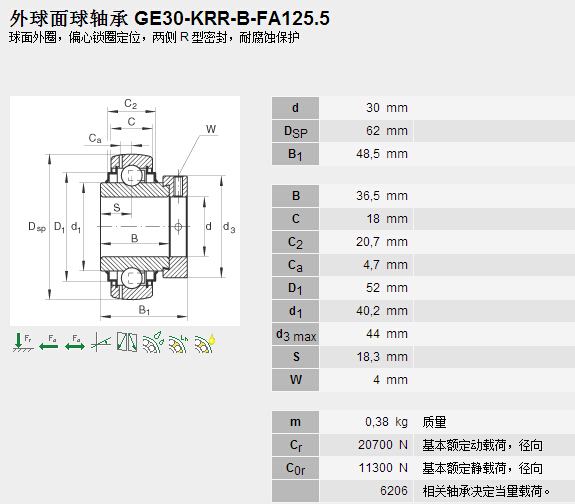Click the B1 dimension label in the drawing
Screen dimensions: 575x504
144,310
